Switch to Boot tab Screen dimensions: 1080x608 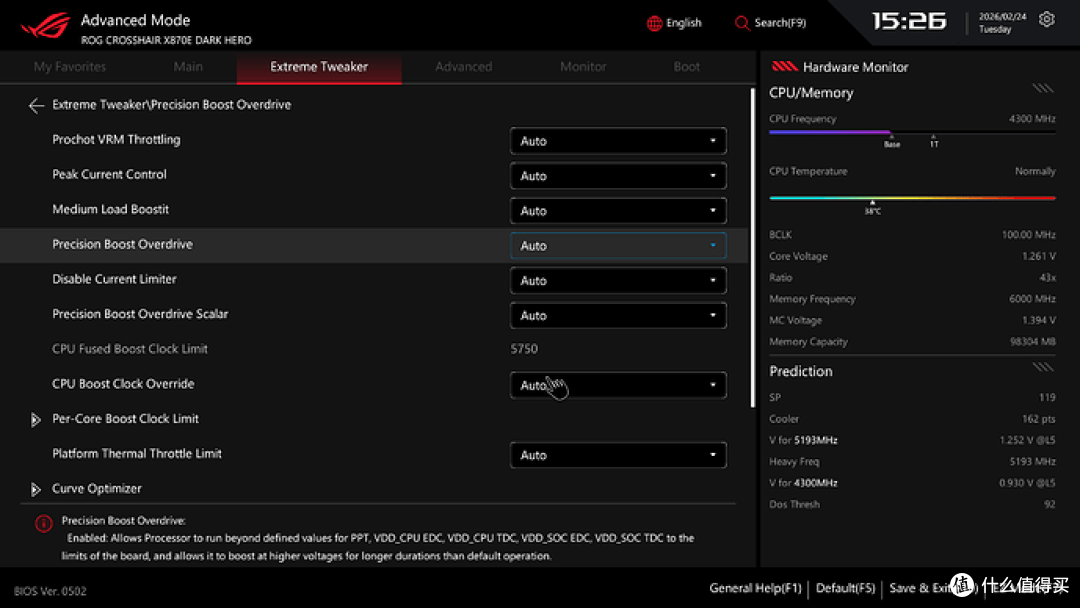tap(687, 67)
